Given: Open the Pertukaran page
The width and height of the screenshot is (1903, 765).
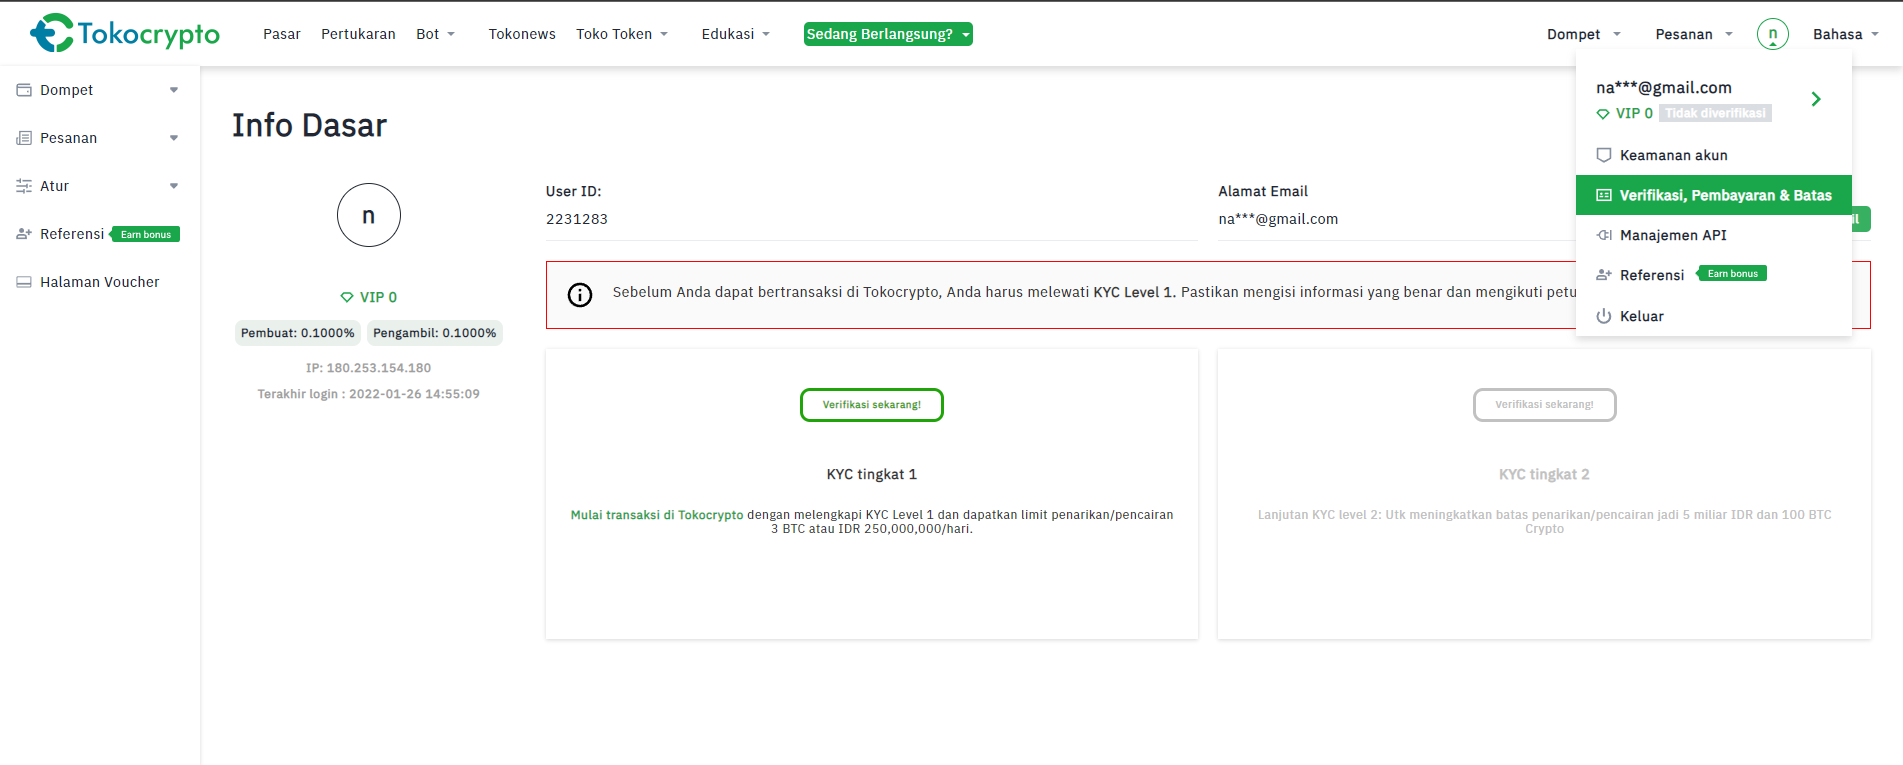Looking at the screenshot, I should (x=358, y=34).
